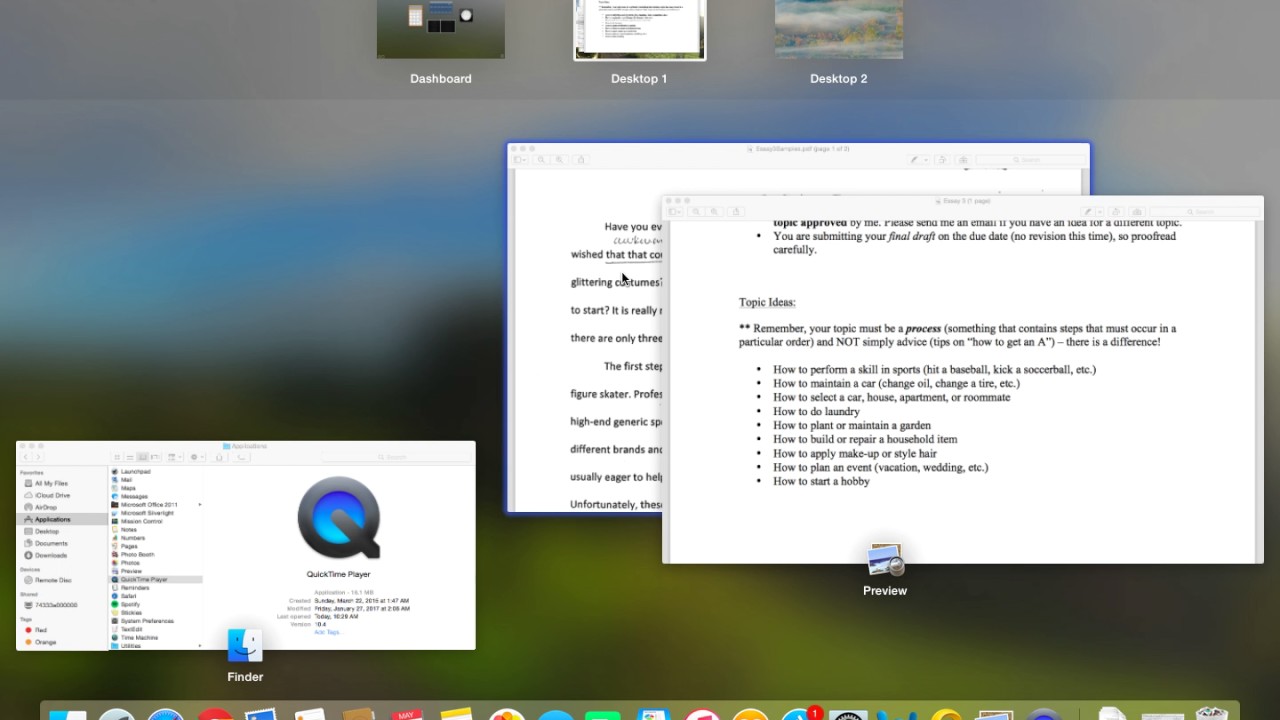Click the search field in Essay3Samples.pdf window
Screen dimensions: 1280x720
click(1031, 160)
